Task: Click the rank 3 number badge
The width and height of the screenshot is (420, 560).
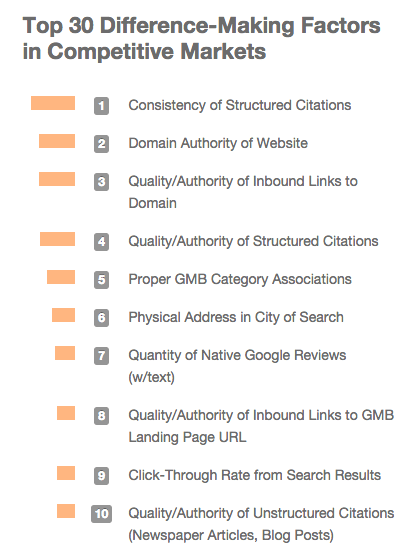Action: (101, 182)
